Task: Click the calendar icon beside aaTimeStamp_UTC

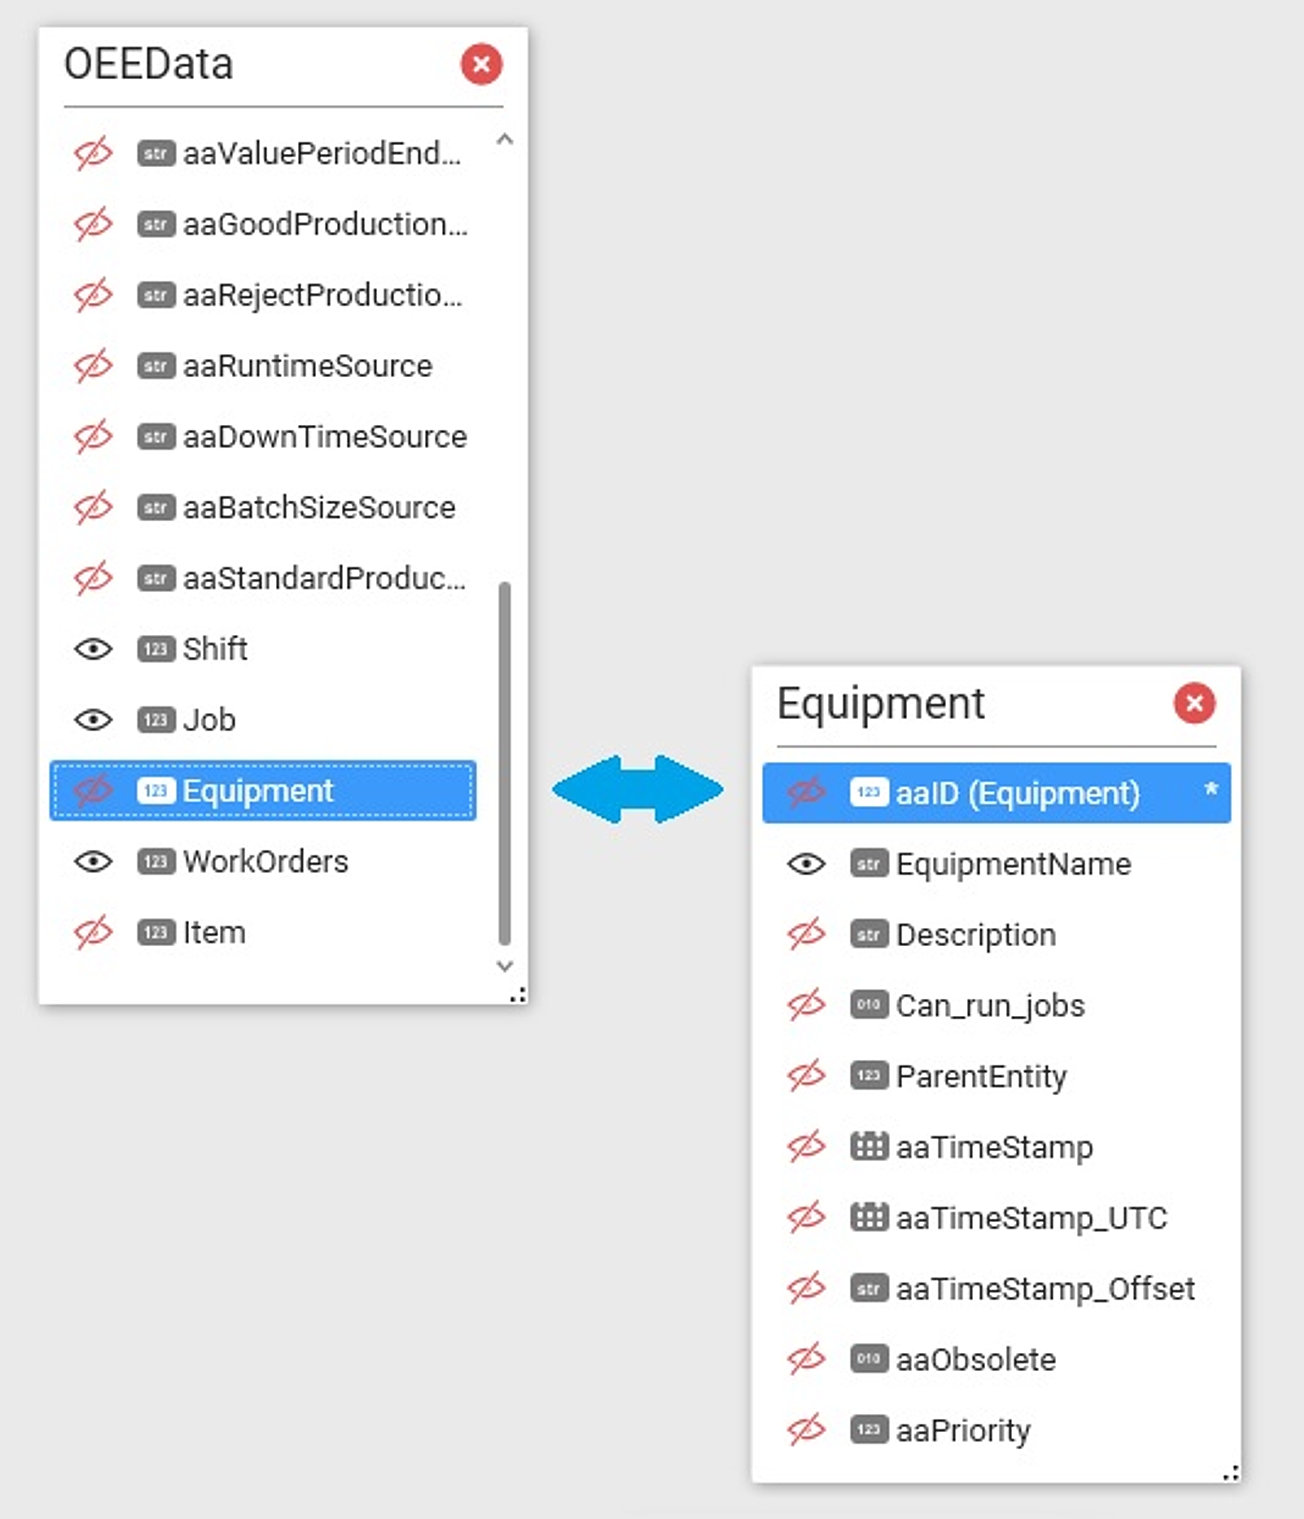Action: pyautogui.click(x=868, y=1217)
